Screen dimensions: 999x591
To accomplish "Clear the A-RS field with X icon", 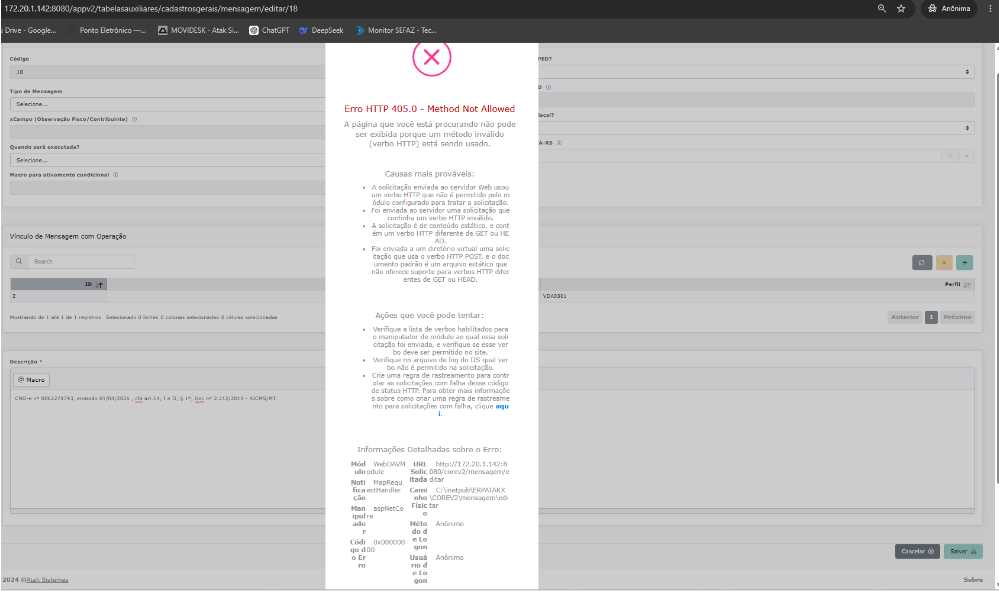I will (x=967, y=156).
